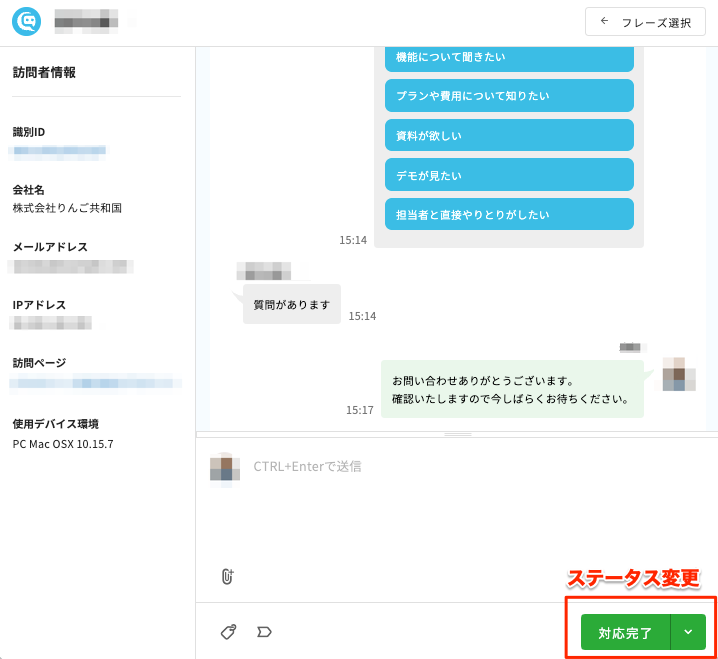Click the avatar next to the message input
This screenshot has height=659, width=718.
(x=225, y=467)
